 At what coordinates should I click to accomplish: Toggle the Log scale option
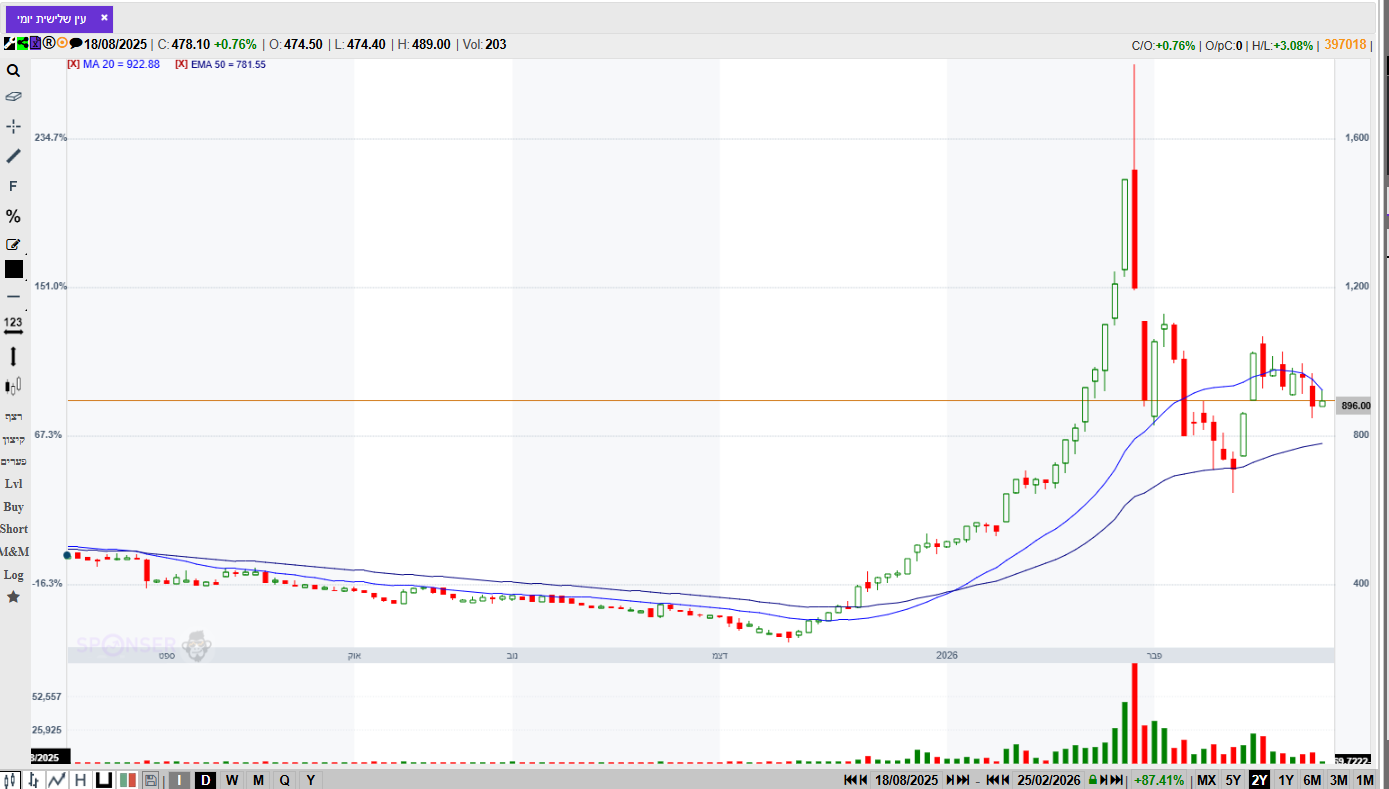(13, 575)
